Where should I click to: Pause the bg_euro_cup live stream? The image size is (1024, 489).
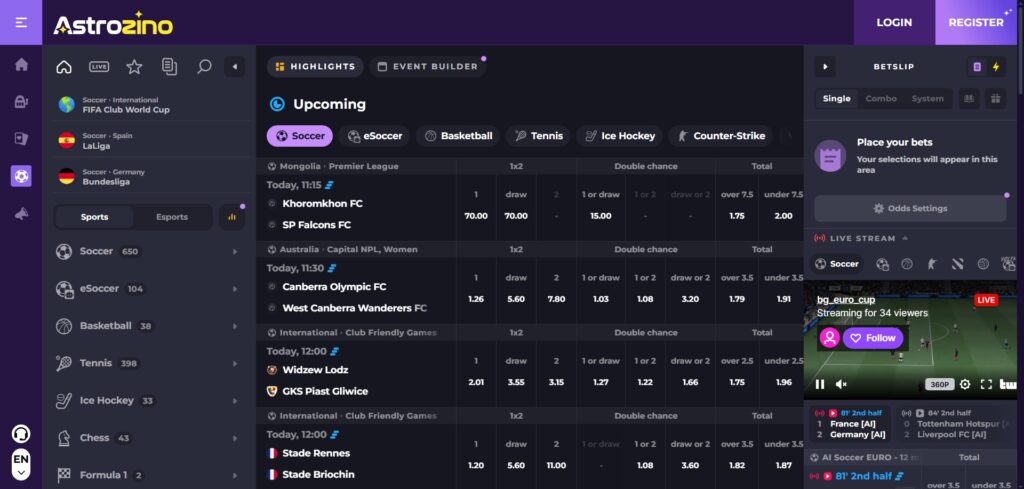(x=820, y=384)
